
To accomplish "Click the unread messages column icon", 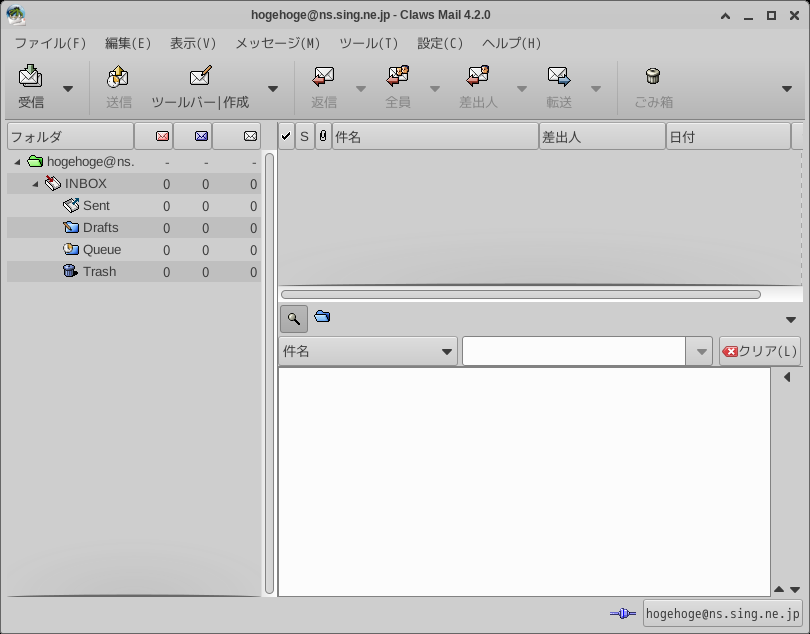I will coord(201,136).
